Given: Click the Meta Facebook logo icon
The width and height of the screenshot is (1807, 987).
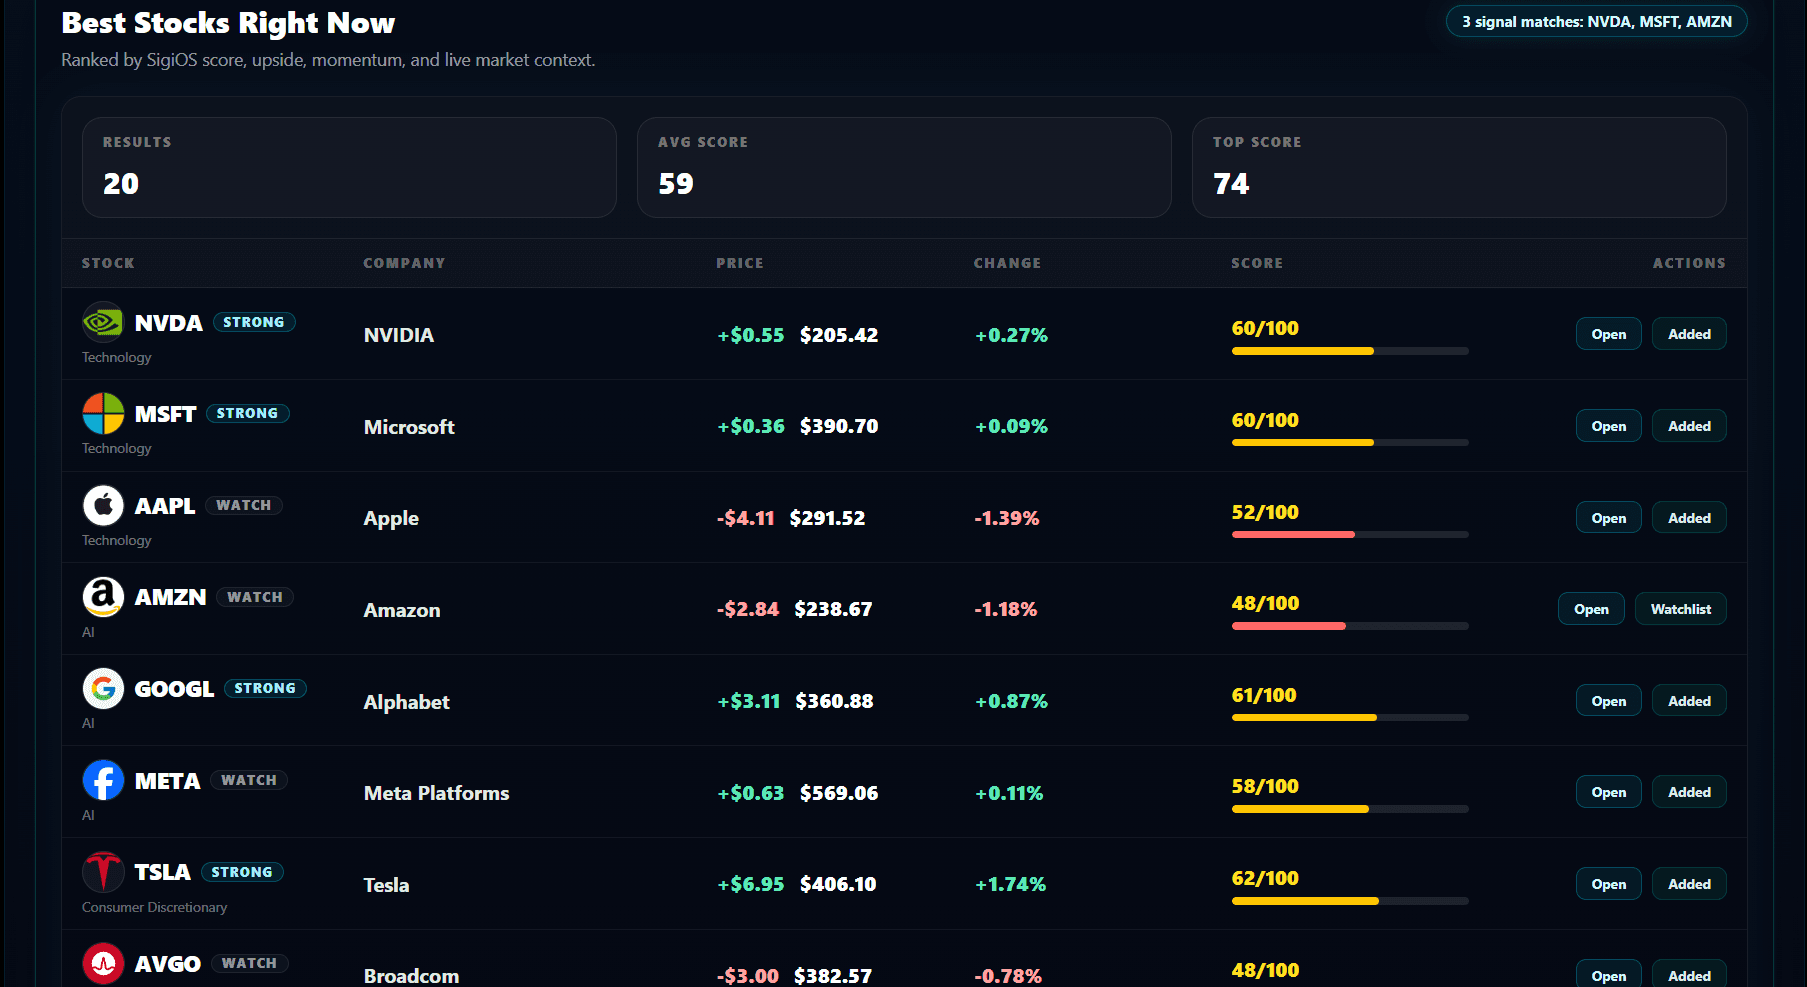Looking at the screenshot, I should [x=103, y=780].
